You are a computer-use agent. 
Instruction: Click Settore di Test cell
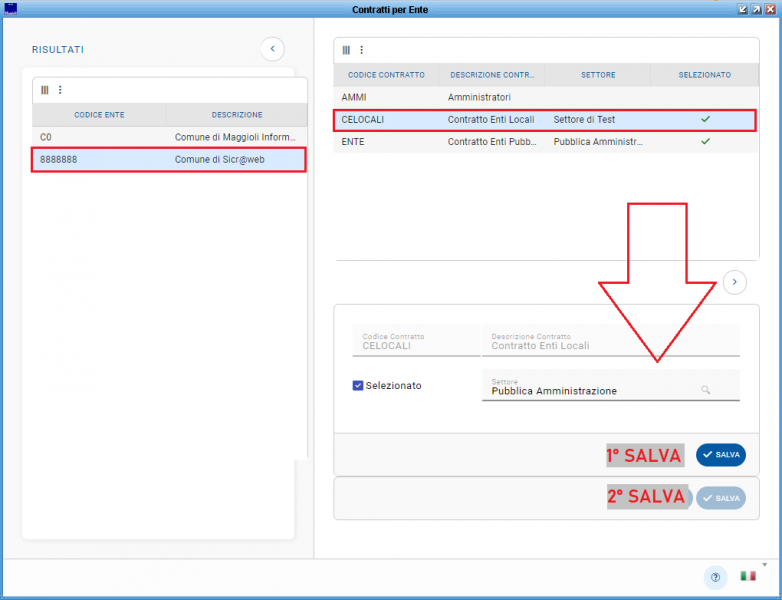coord(584,120)
